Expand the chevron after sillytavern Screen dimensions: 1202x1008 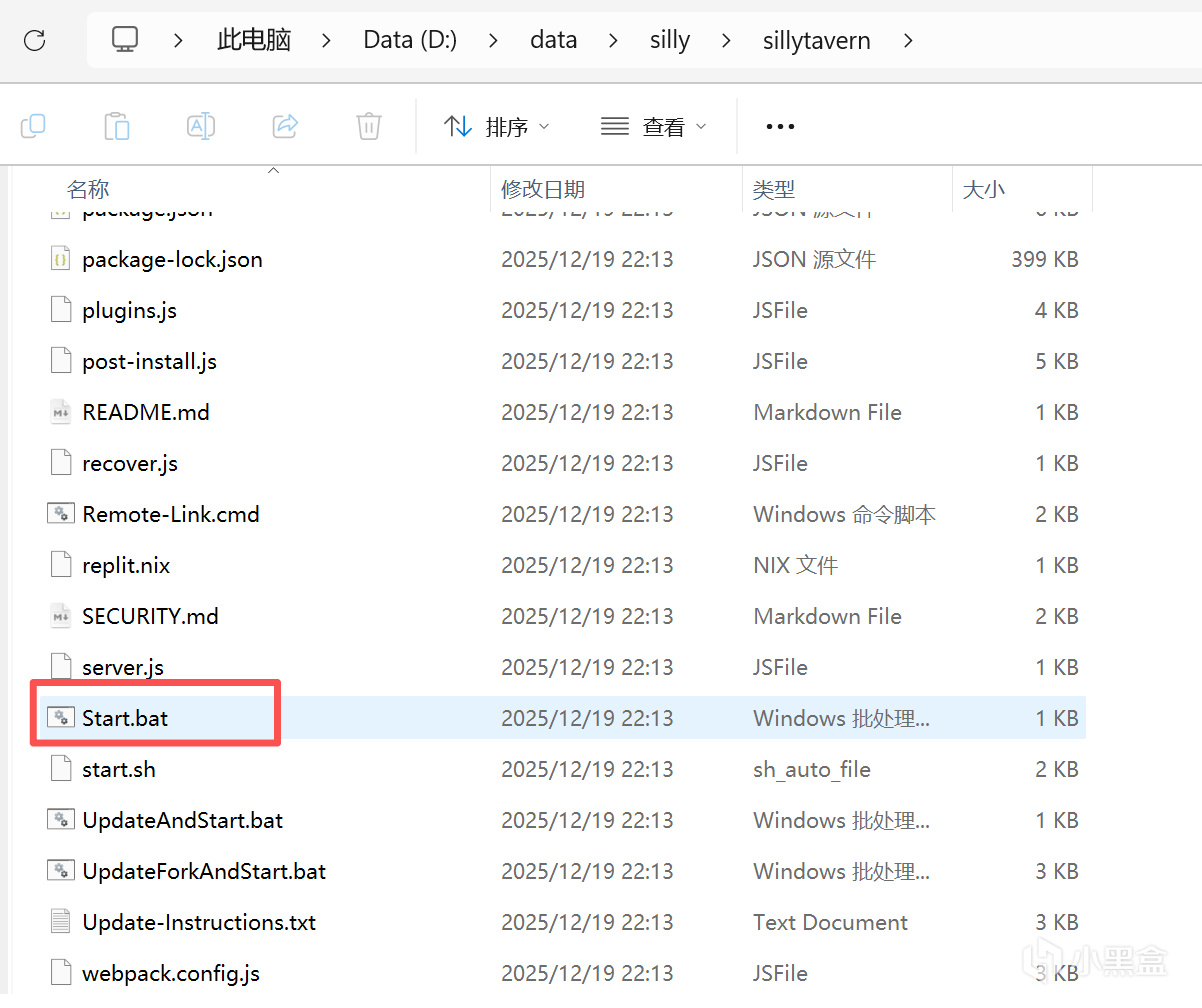907,40
